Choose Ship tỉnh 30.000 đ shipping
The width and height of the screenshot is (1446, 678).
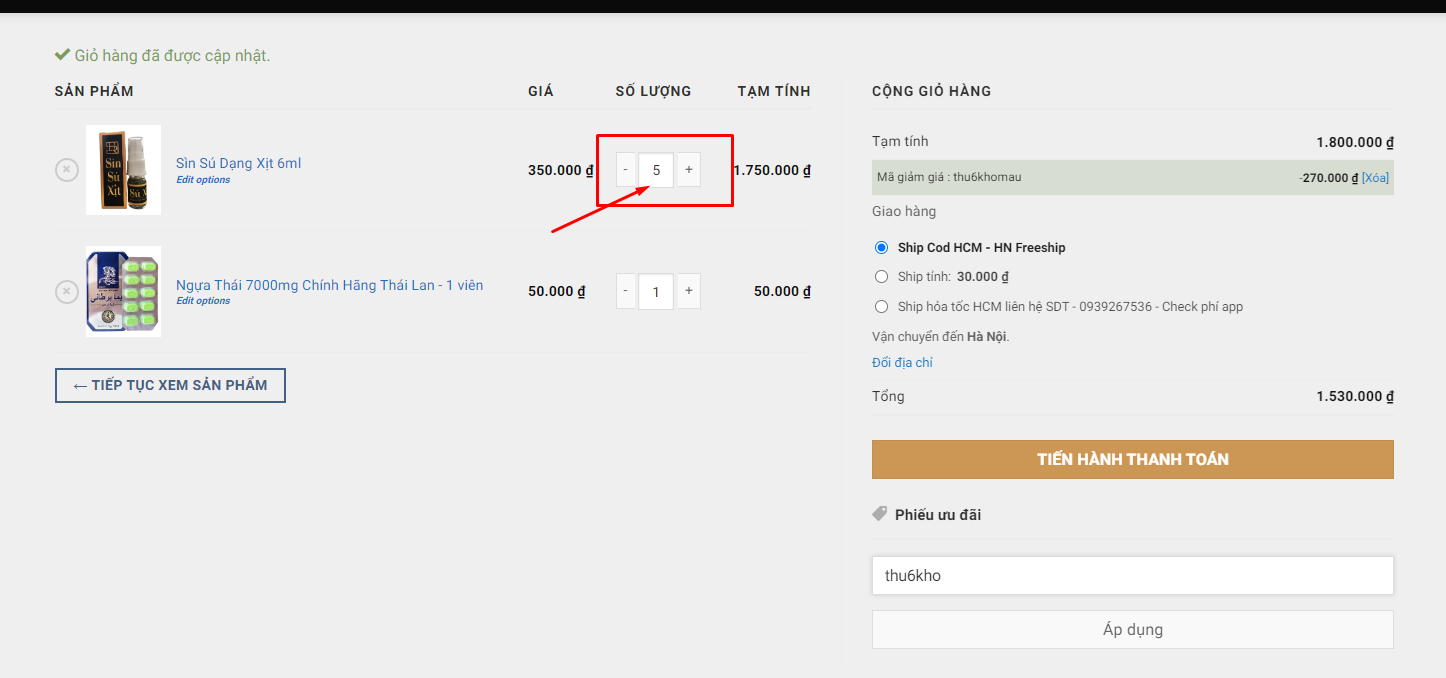[881, 277]
